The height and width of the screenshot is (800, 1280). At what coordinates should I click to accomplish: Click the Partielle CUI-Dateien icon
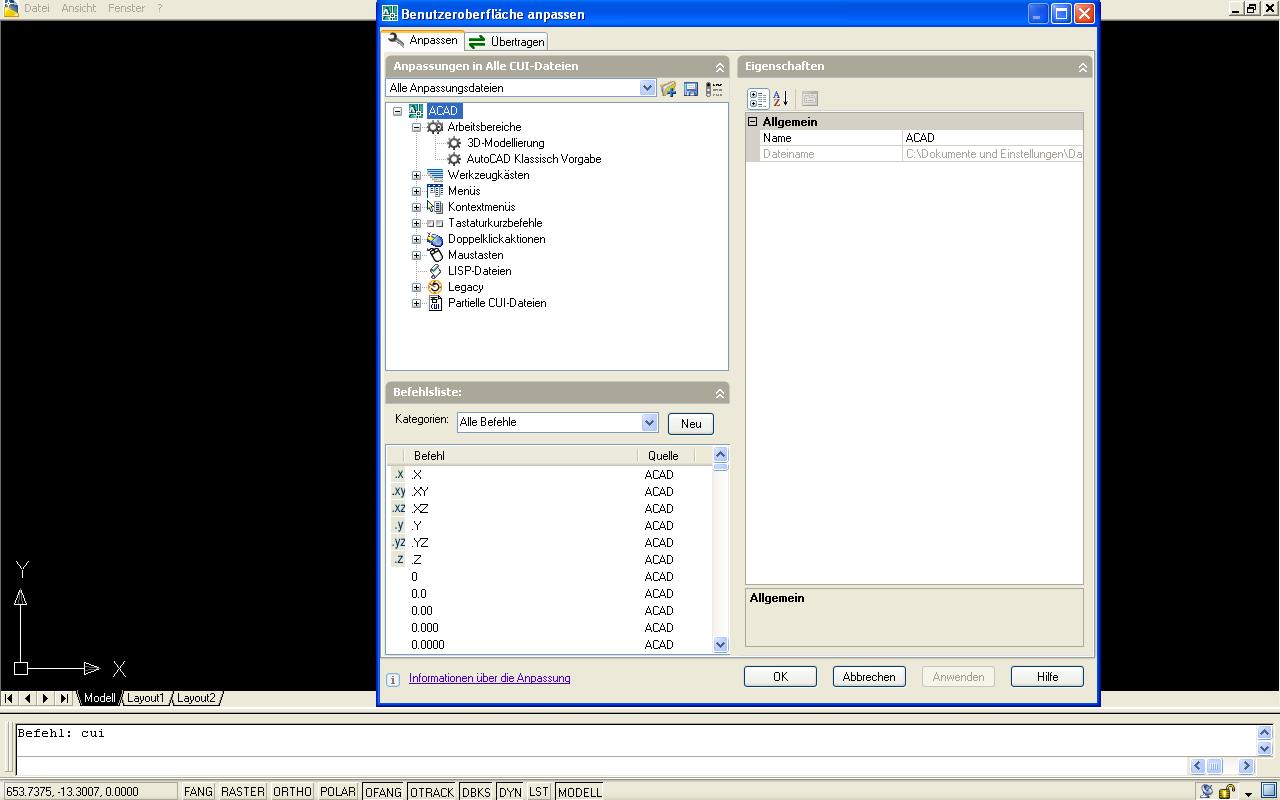tap(435, 303)
